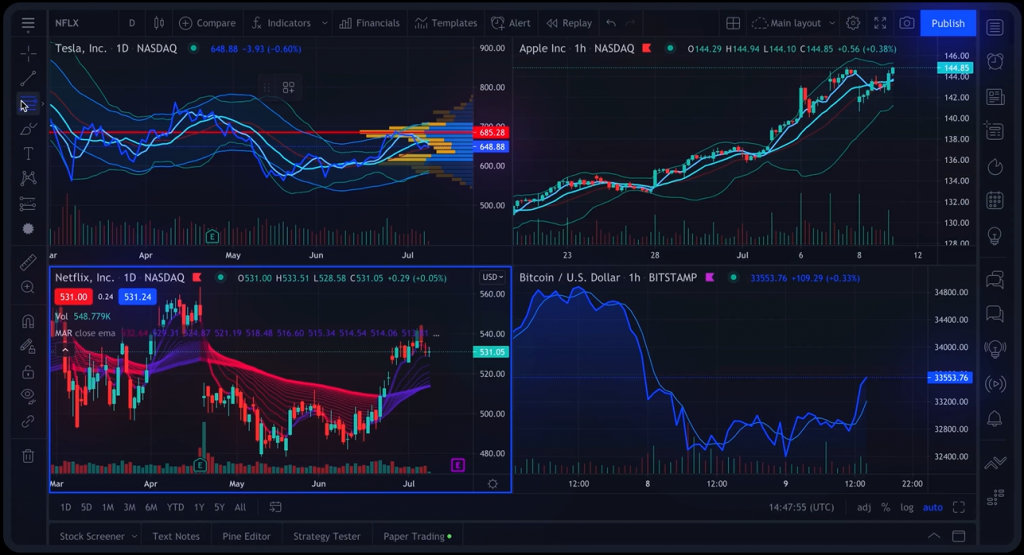
Task: Take a chart snapshot with camera icon
Action: (906, 23)
